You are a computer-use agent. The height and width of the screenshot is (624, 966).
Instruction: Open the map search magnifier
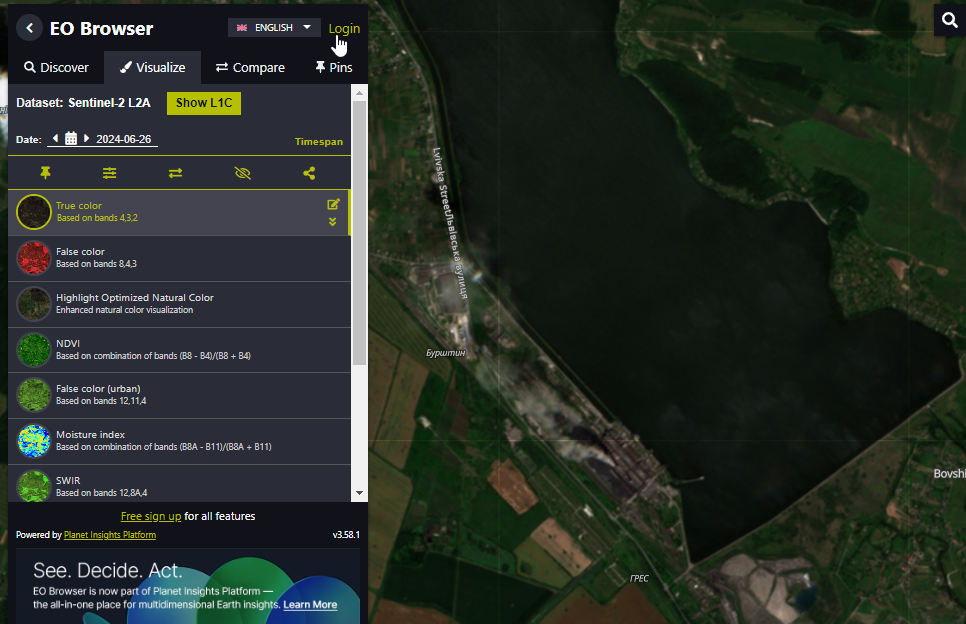[x=949, y=20]
